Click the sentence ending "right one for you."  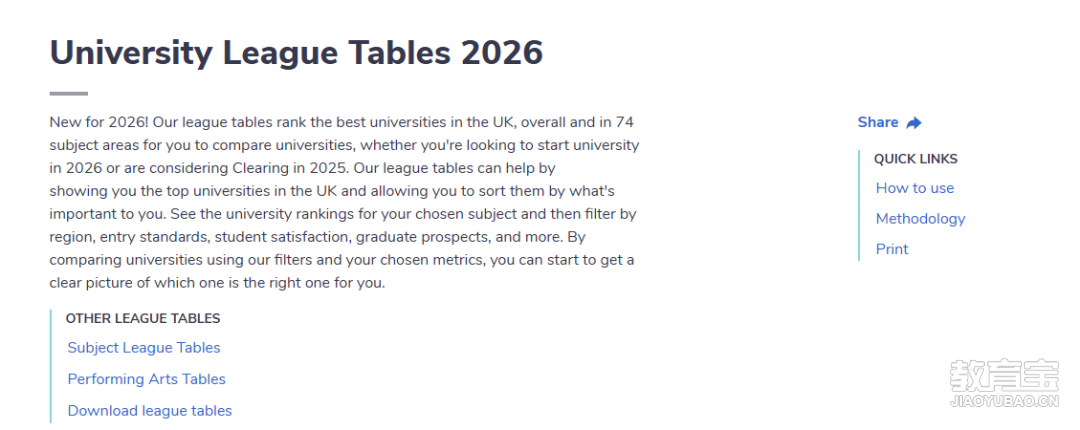tap(217, 283)
